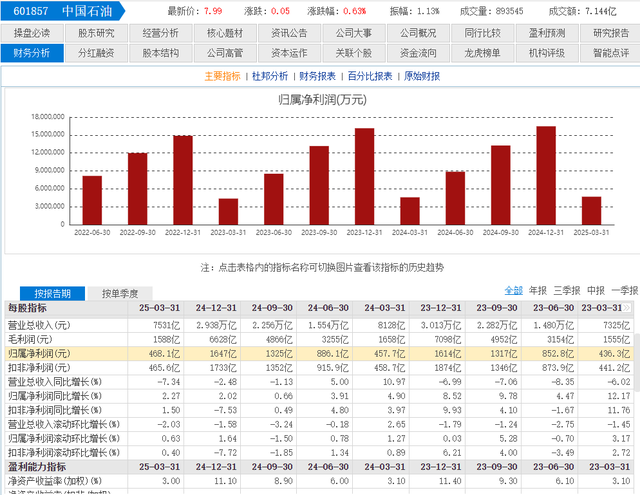640x495 pixels.
Task: Select the 财务分析 tab
Action: [x=32, y=53]
